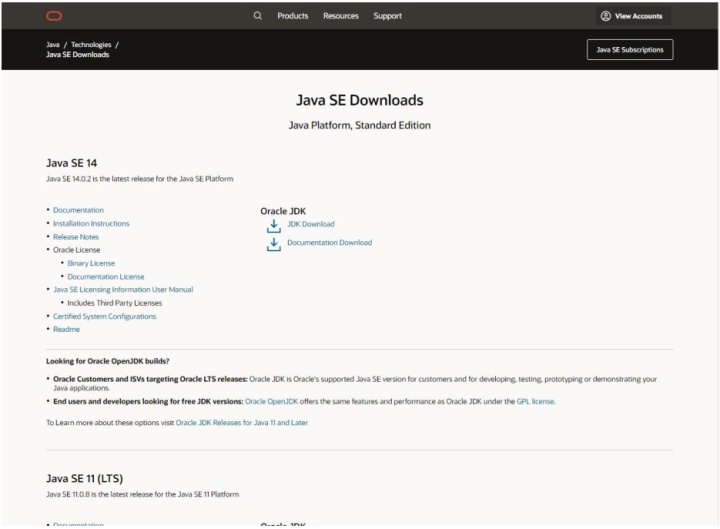Click the Documentation Download text link
This screenshot has width=720, height=529.
[330, 242]
